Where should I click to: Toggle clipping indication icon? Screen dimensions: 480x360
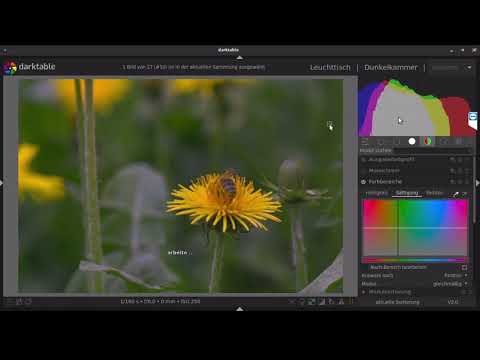(322, 302)
